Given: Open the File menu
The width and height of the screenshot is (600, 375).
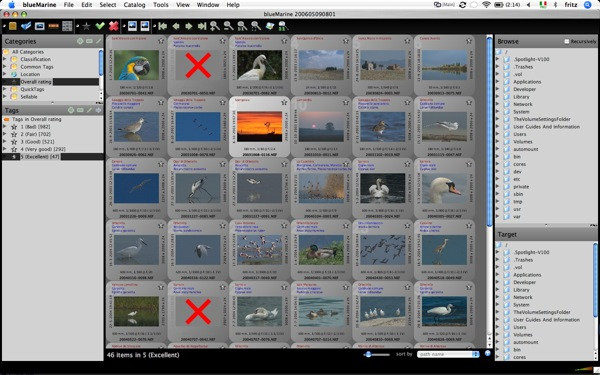Looking at the screenshot, I should [x=68, y=5].
